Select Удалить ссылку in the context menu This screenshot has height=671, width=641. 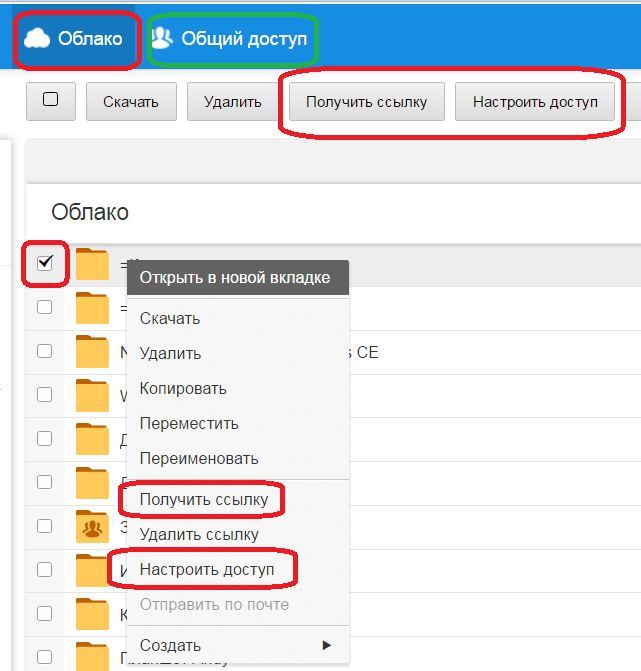199,534
